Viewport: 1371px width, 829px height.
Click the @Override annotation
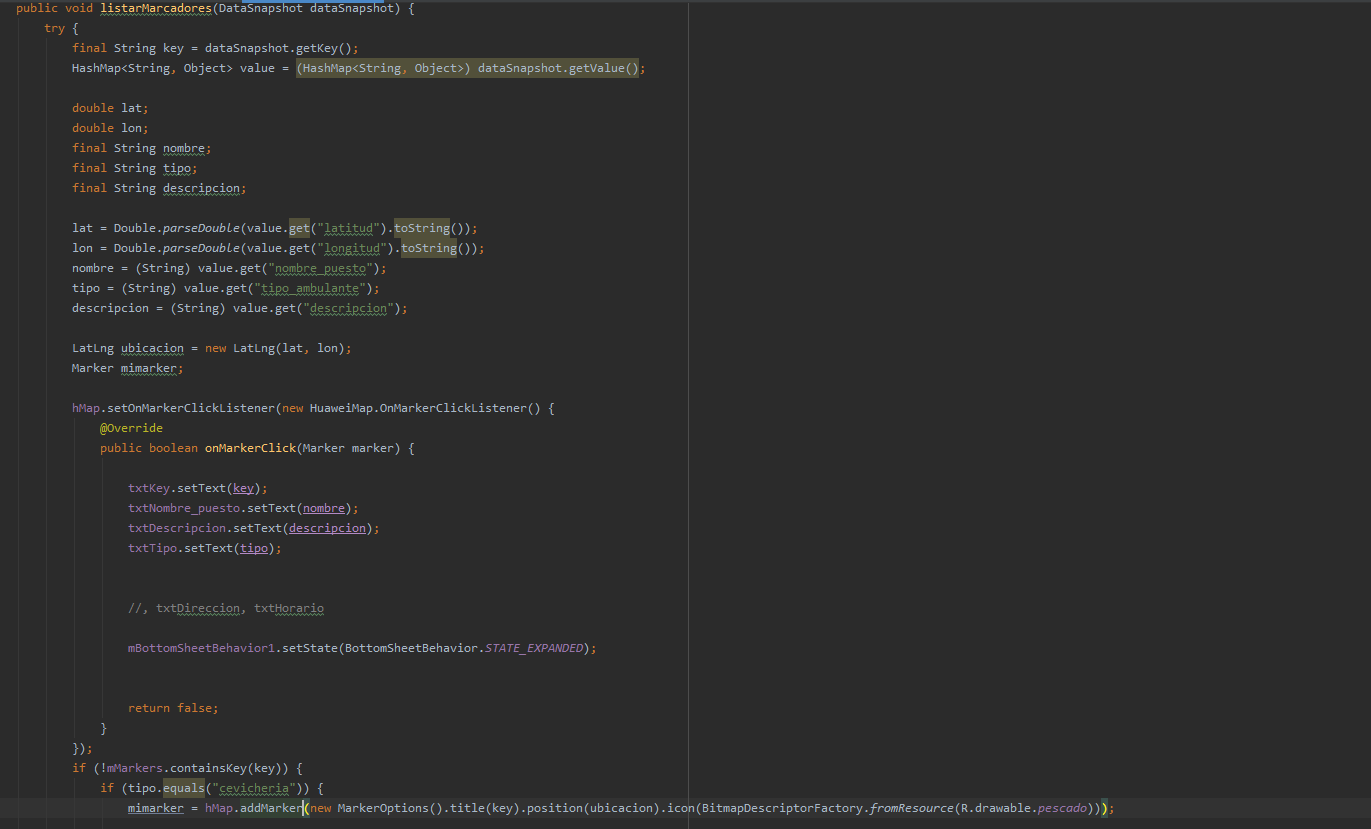[131, 428]
